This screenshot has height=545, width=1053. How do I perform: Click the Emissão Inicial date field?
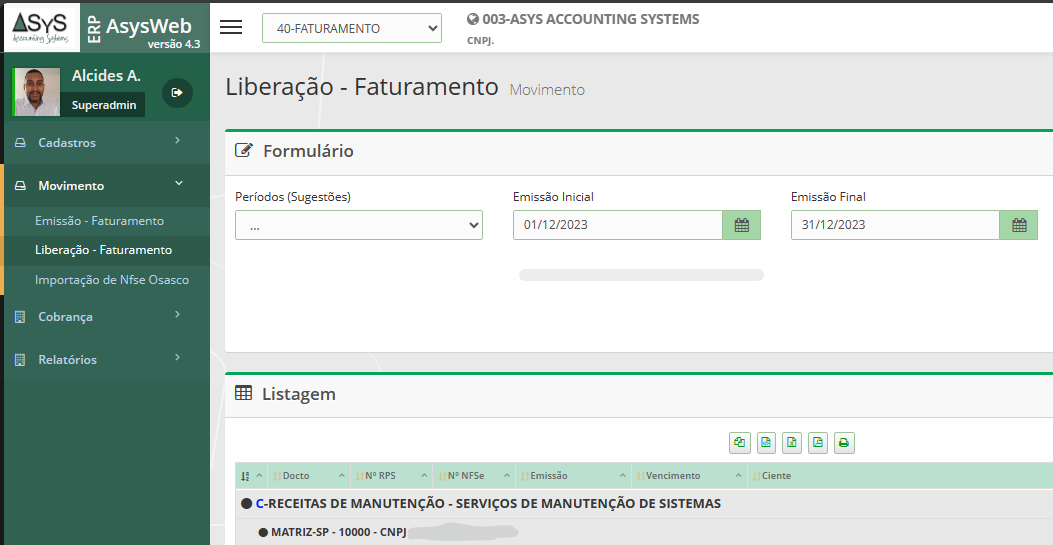click(x=617, y=225)
